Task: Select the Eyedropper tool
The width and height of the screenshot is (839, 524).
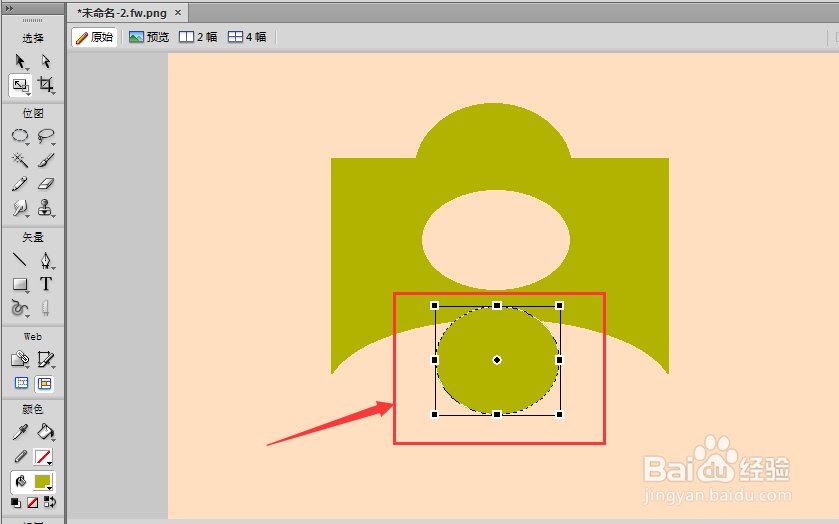Action: point(20,432)
